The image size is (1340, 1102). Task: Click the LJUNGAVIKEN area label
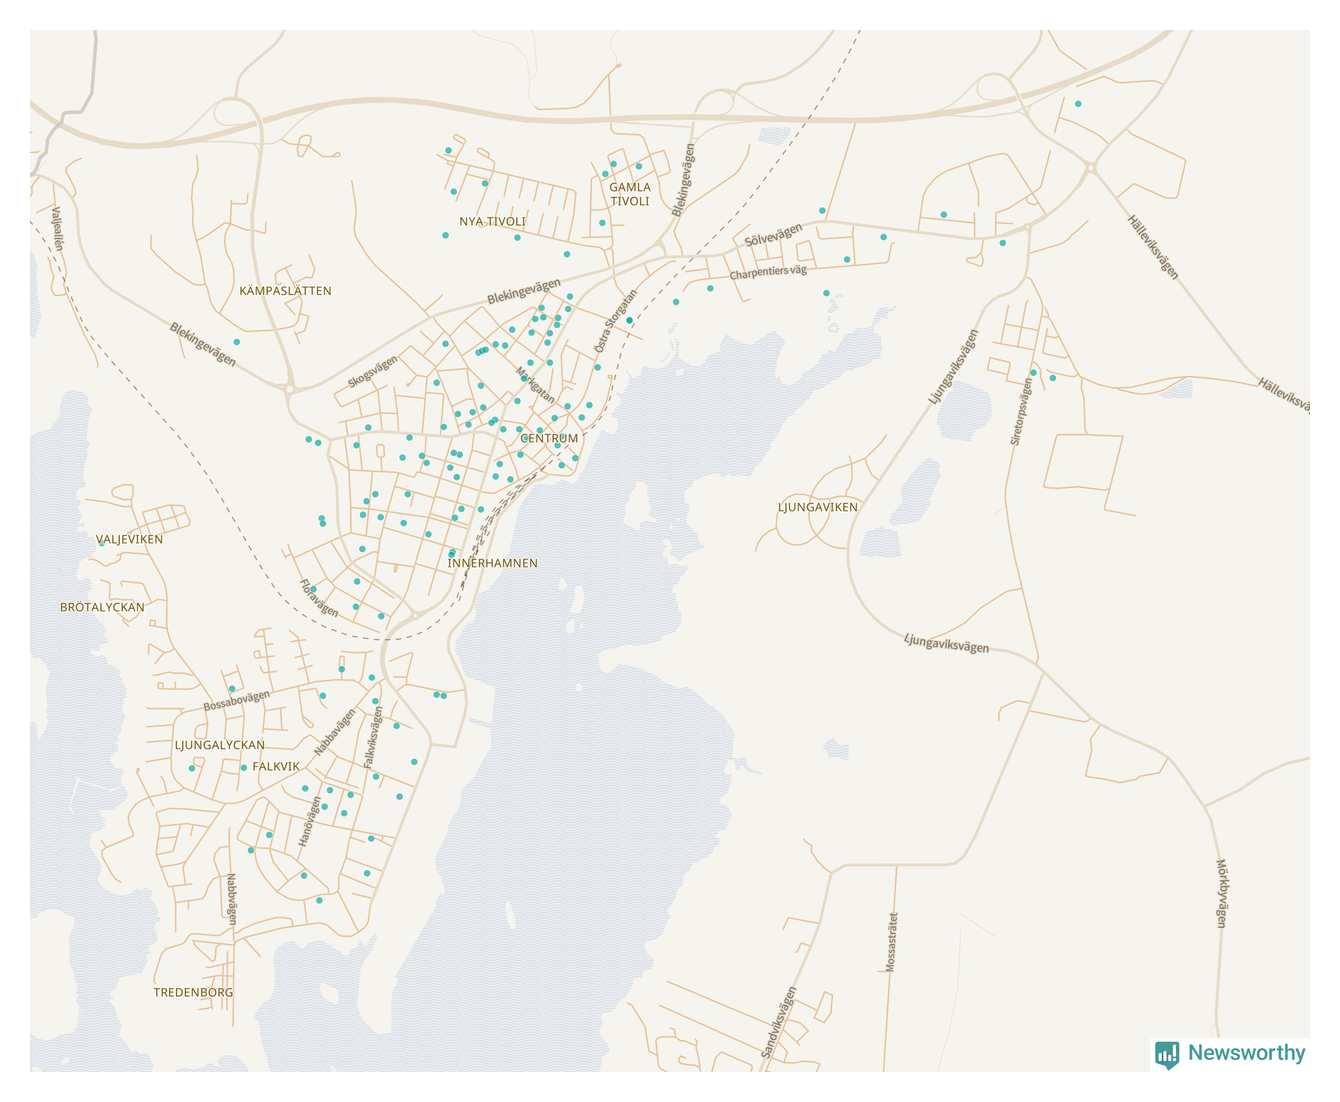(817, 507)
